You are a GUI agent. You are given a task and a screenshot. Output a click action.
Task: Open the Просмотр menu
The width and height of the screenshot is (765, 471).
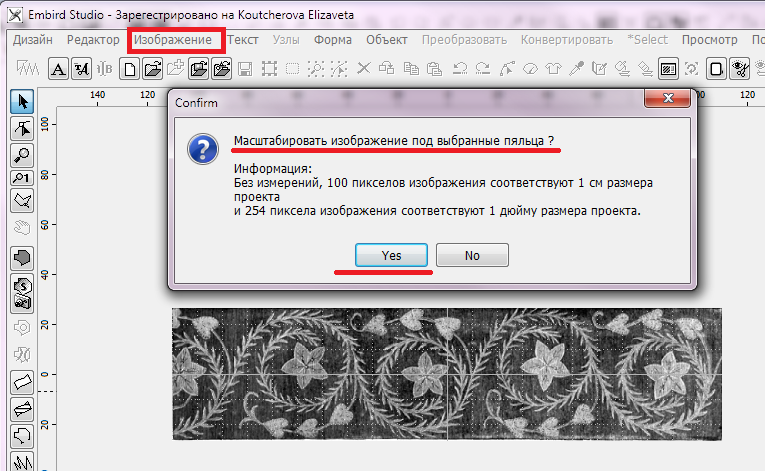(709, 40)
